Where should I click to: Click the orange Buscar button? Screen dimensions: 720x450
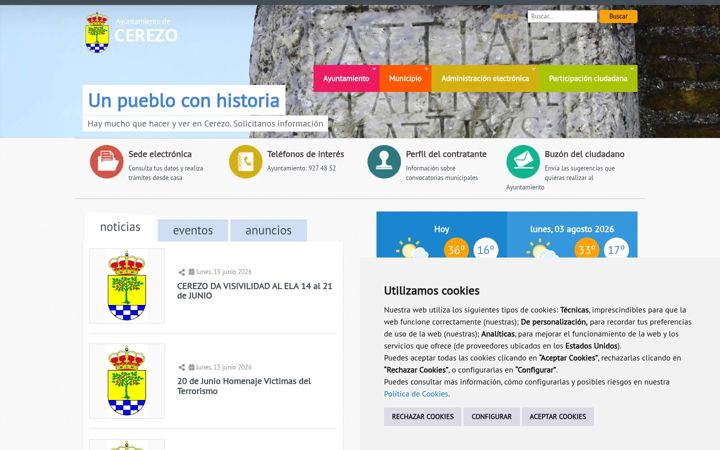coord(618,16)
